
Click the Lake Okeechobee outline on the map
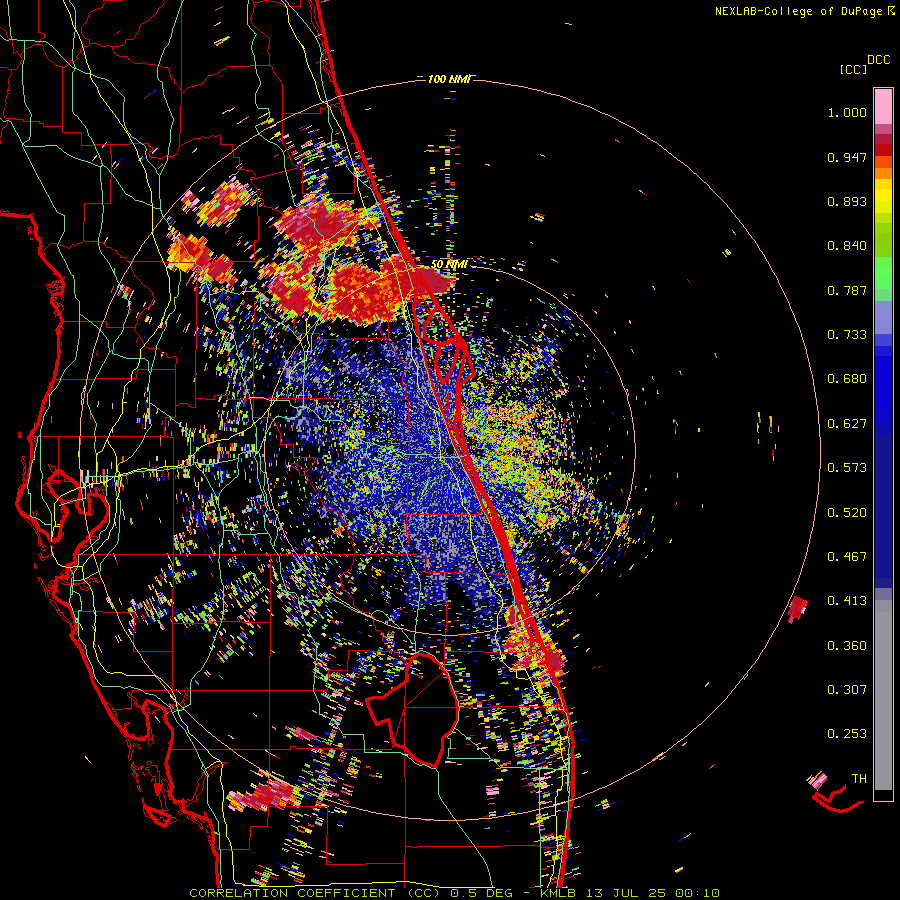[412, 709]
